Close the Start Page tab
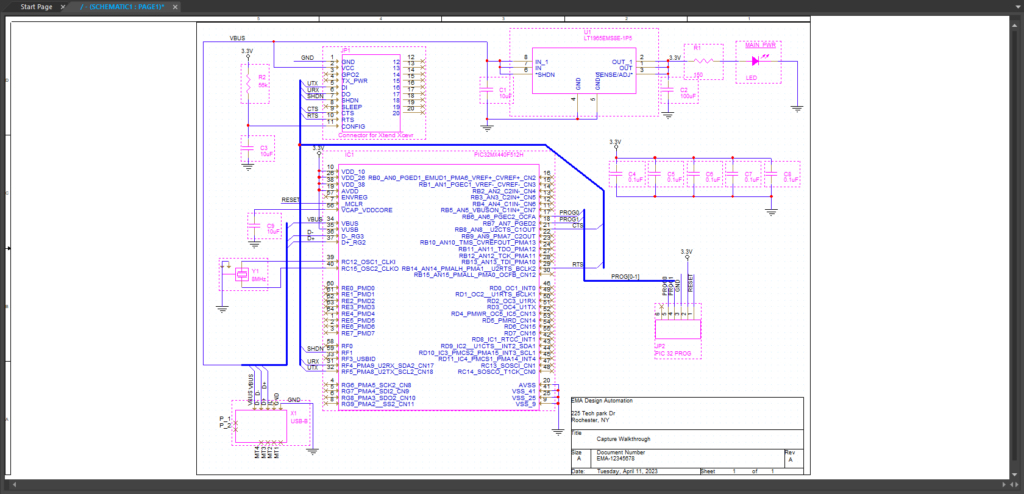1024x494 pixels. (x=63, y=7)
